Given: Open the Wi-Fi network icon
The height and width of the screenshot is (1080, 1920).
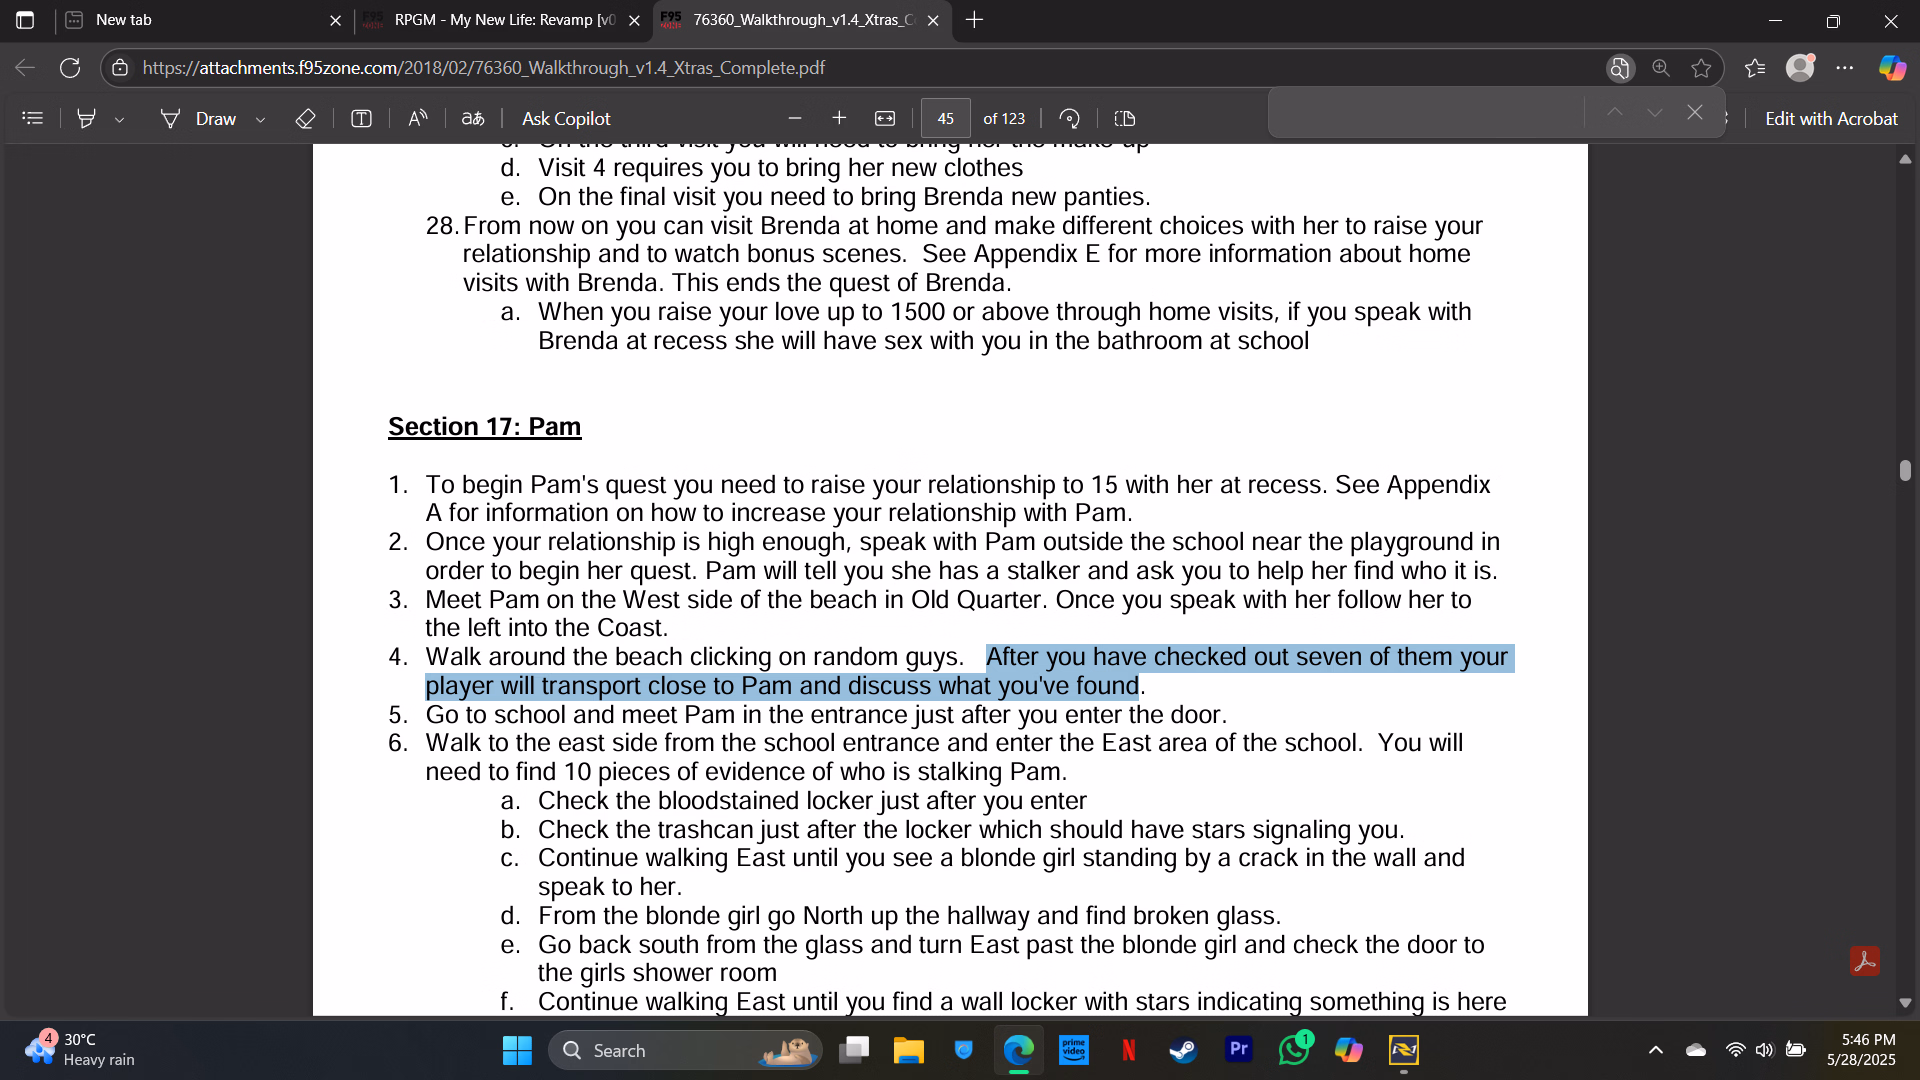Looking at the screenshot, I should pyautogui.click(x=1736, y=1050).
